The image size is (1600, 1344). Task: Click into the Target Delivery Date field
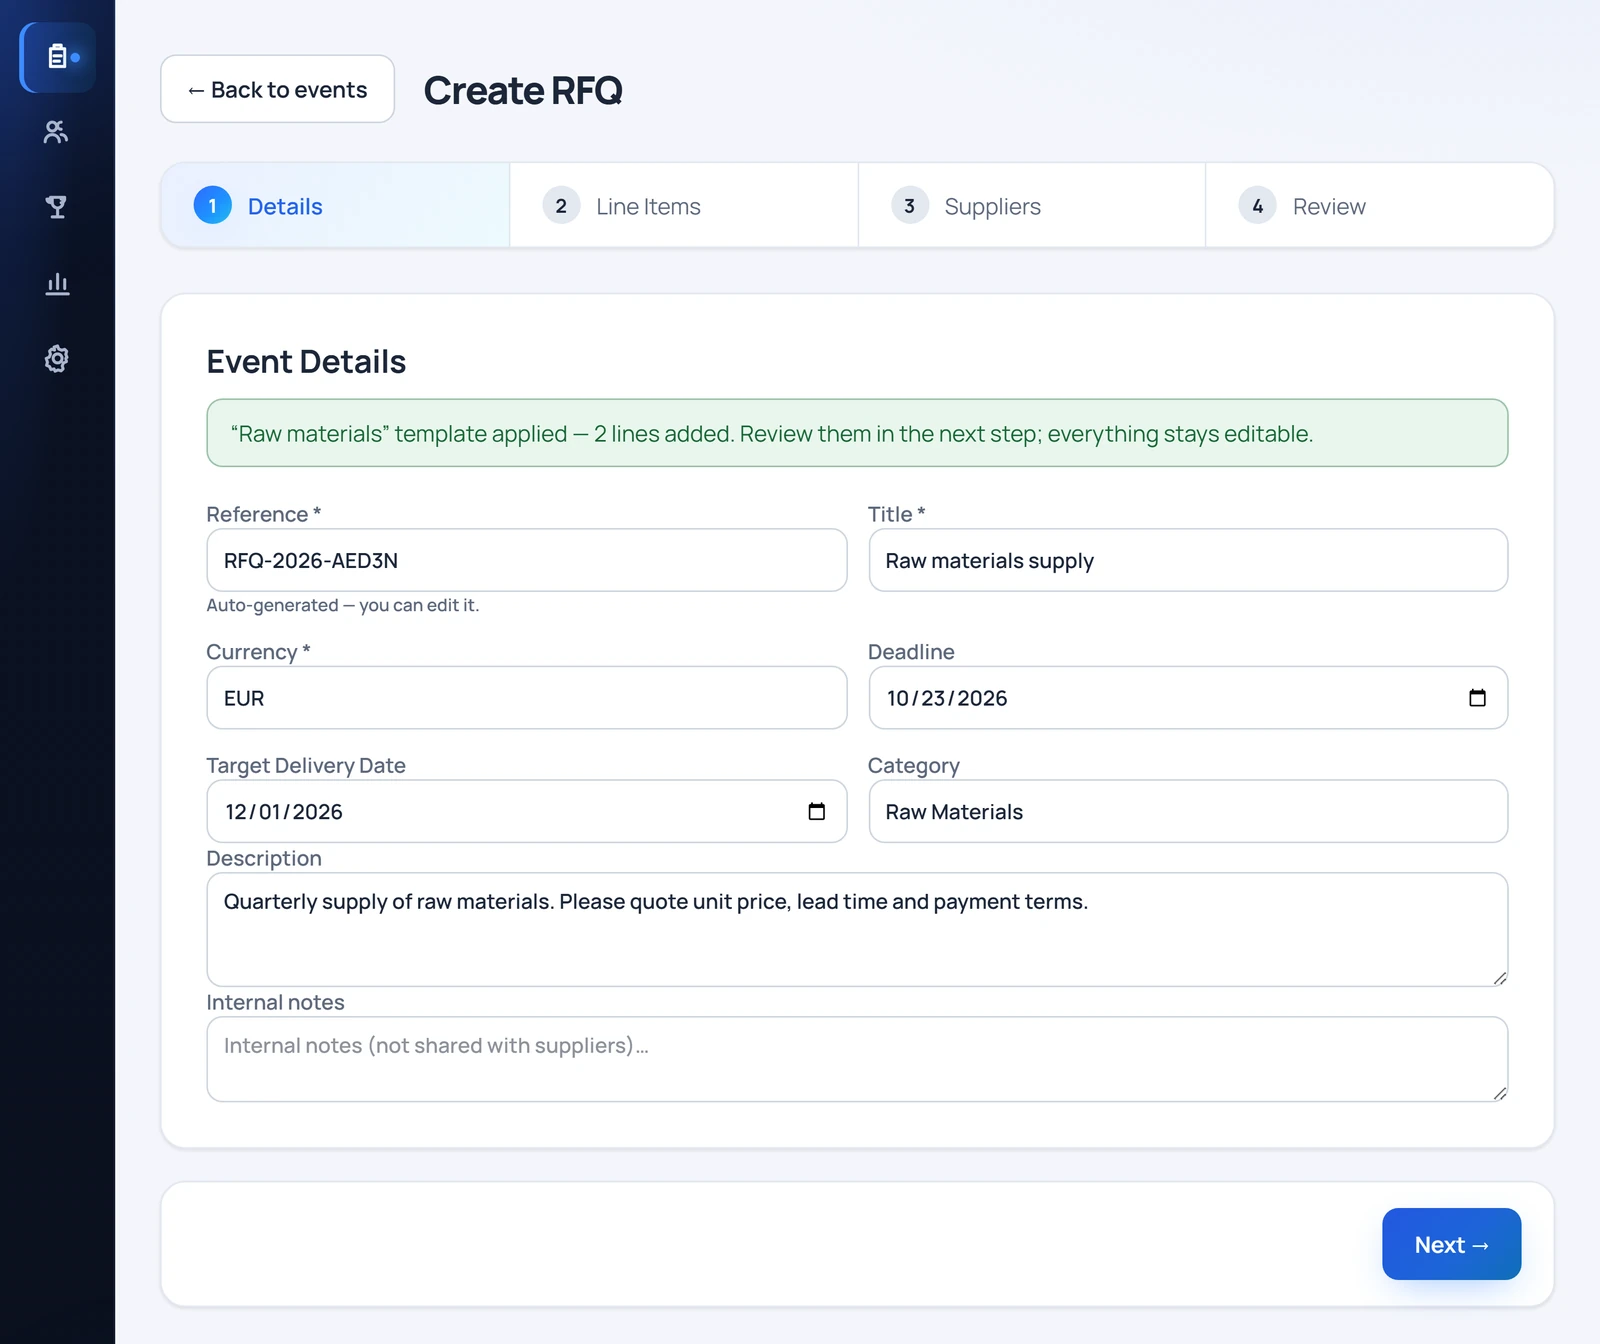click(x=527, y=811)
